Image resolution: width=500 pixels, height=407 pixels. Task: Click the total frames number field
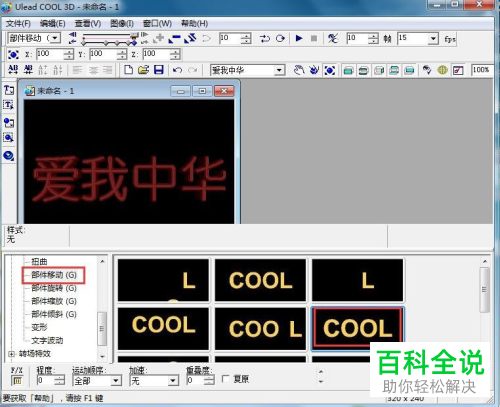[x=357, y=38]
